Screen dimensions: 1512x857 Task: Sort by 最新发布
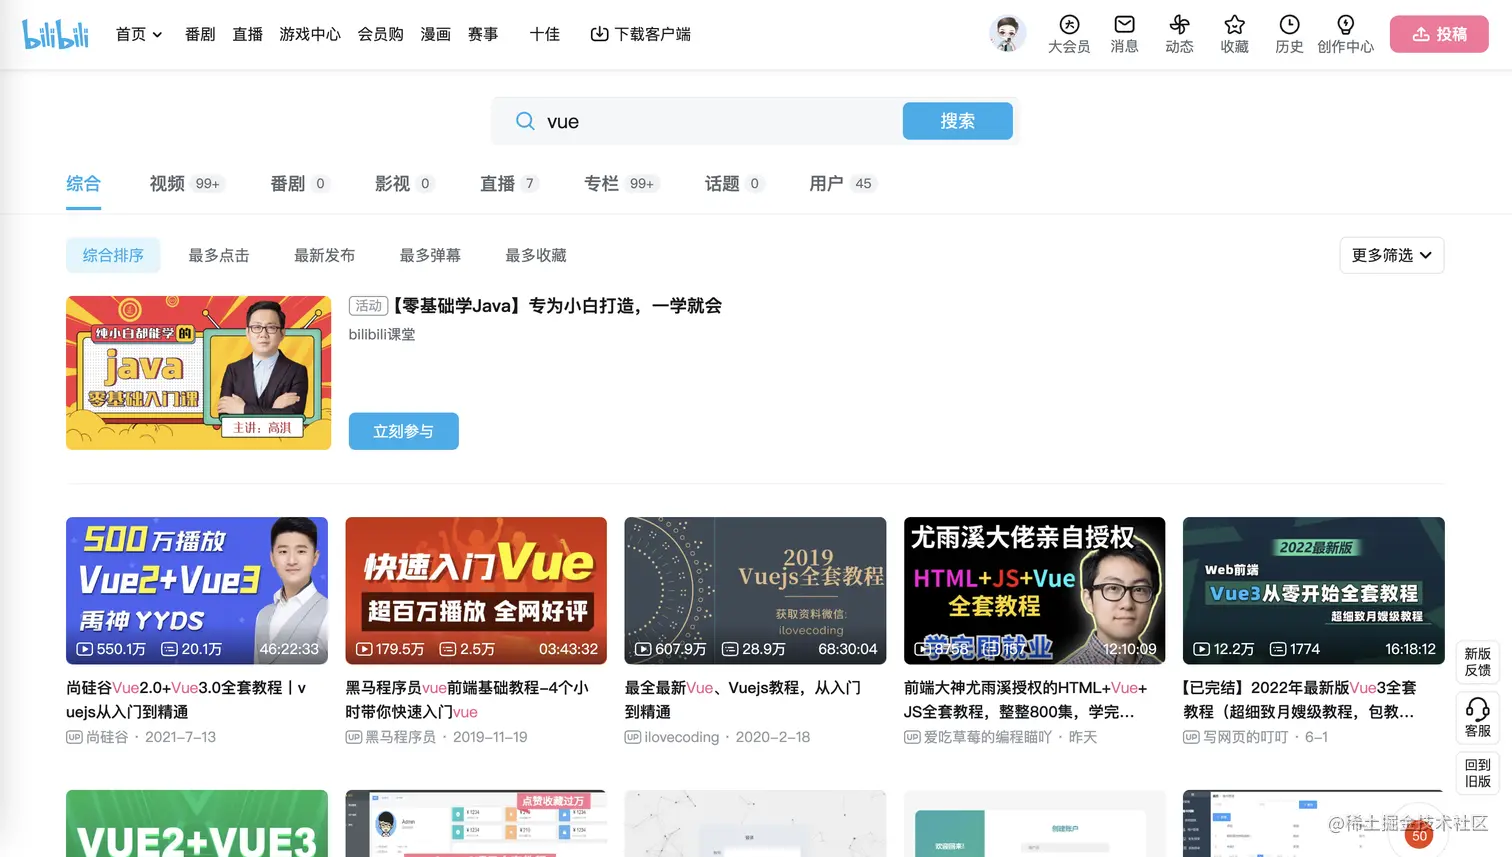pyautogui.click(x=324, y=255)
